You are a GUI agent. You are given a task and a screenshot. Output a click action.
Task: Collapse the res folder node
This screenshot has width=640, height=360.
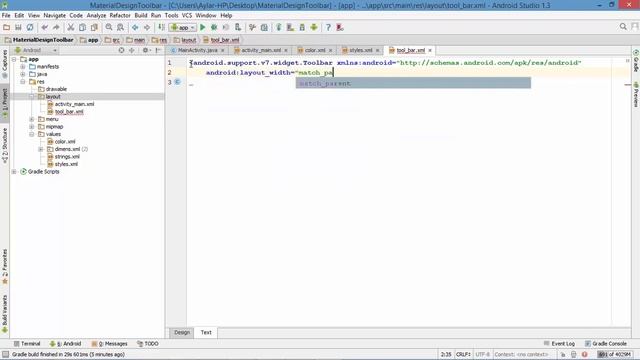(x=23, y=82)
